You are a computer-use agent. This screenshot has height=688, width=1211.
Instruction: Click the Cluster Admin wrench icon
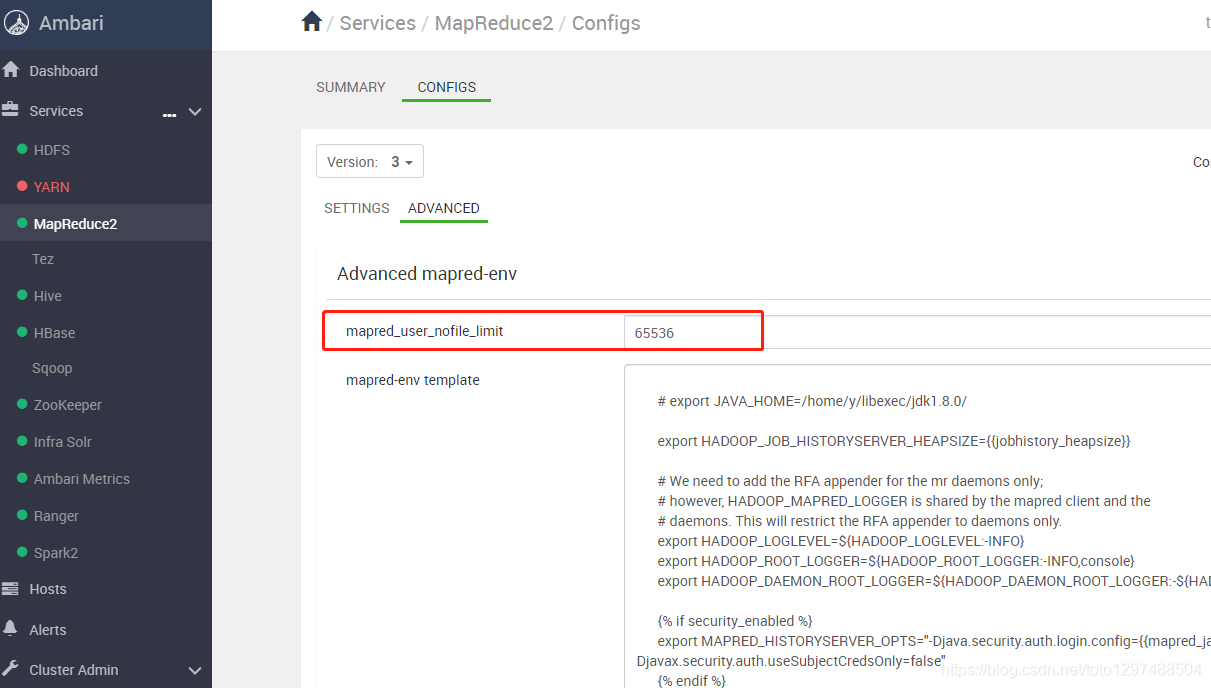[11, 669]
